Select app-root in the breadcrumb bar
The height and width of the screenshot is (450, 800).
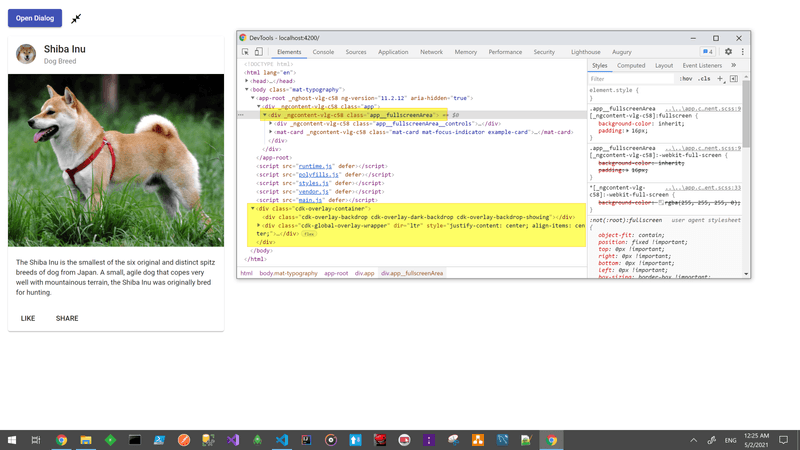point(336,273)
